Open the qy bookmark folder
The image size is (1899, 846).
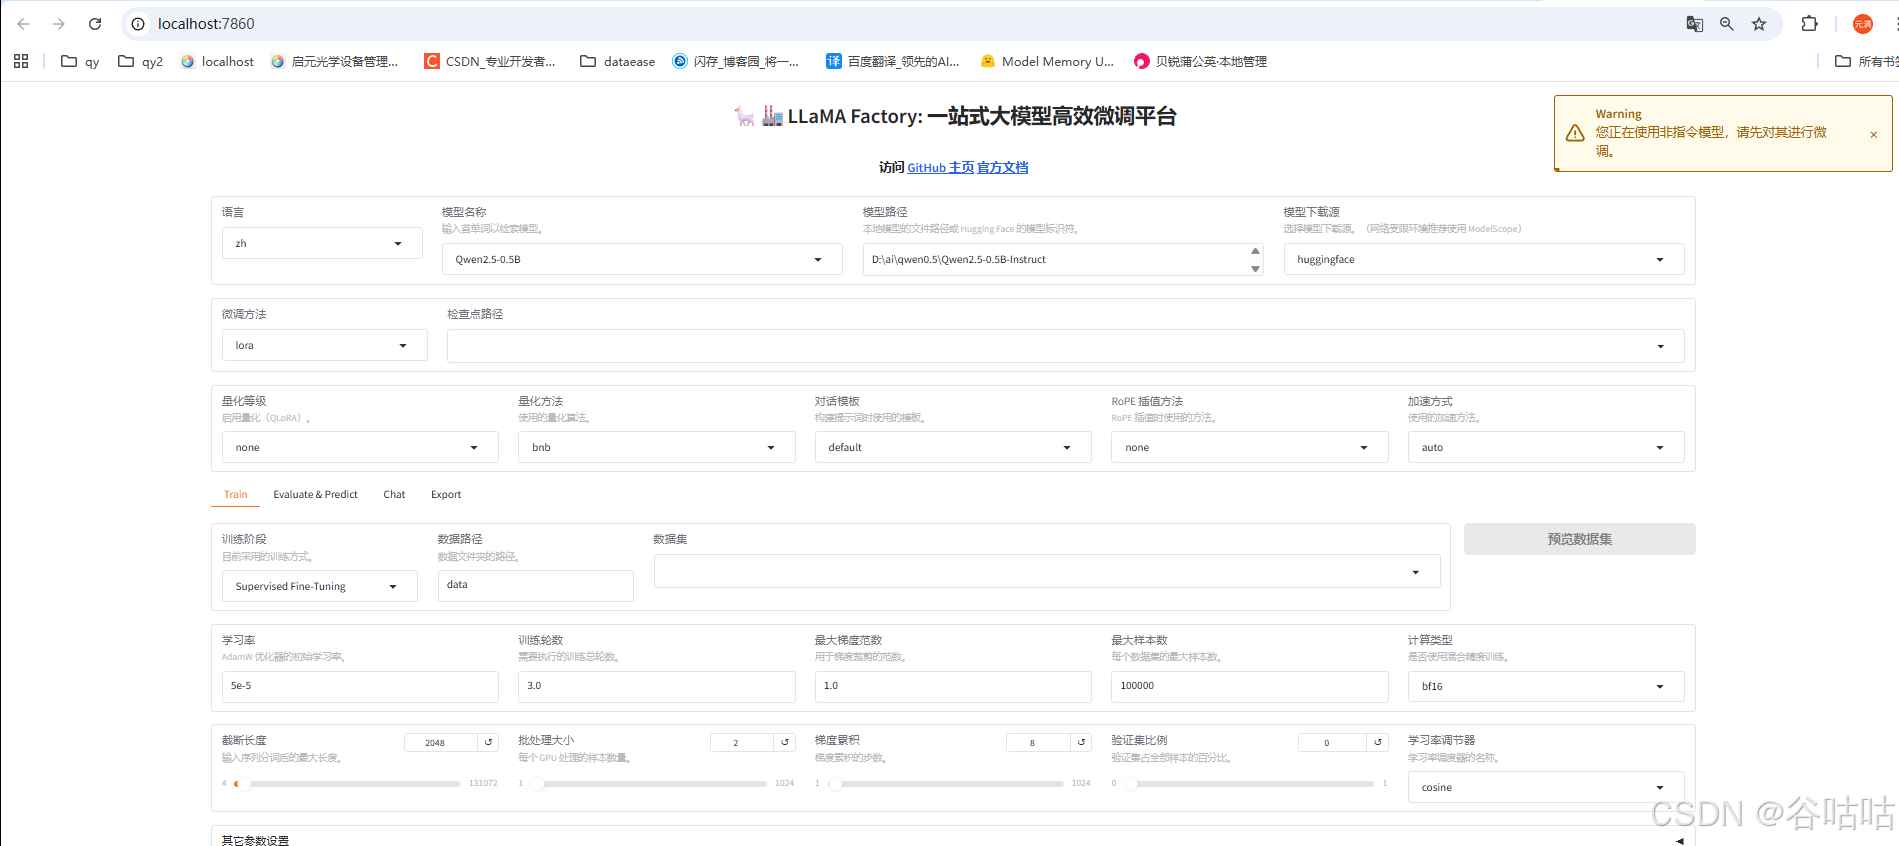(80, 61)
